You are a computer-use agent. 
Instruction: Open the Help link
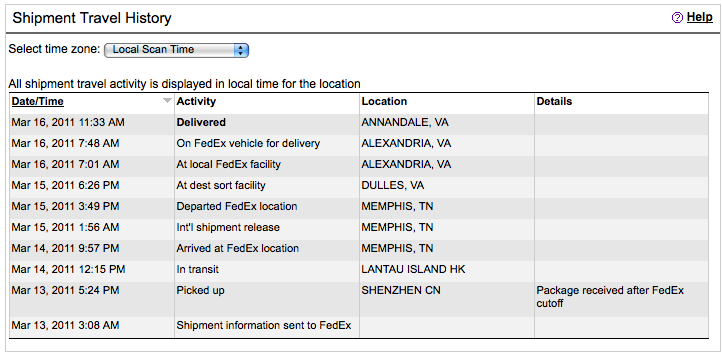(x=699, y=17)
